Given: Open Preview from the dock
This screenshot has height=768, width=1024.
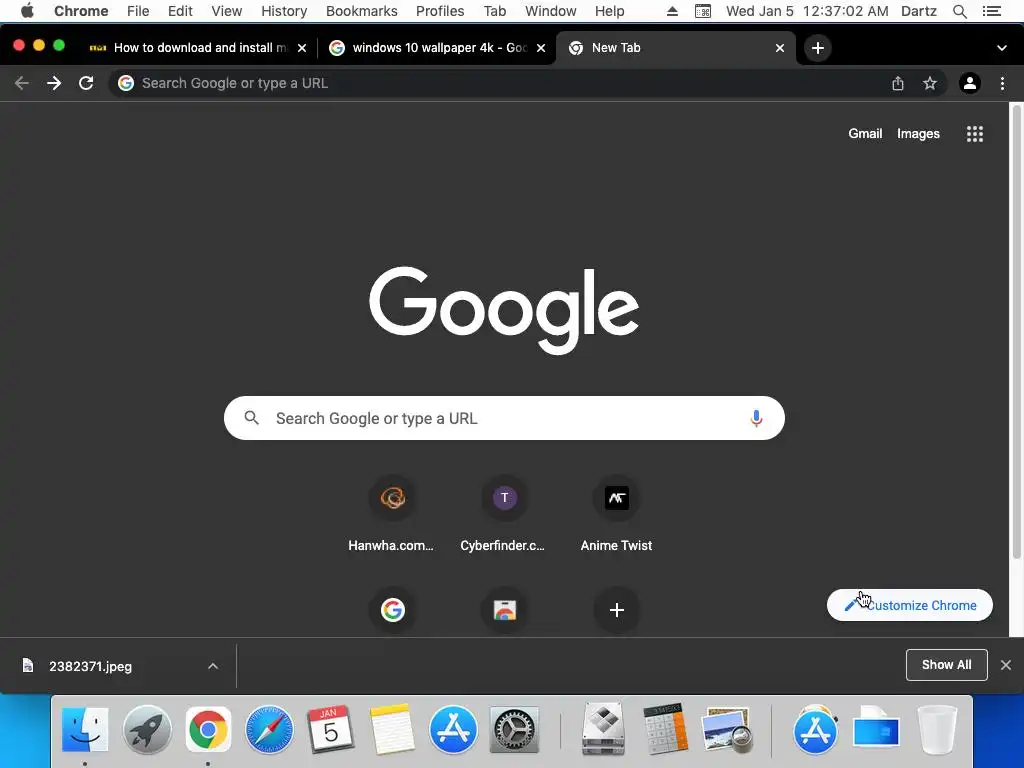Looking at the screenshot, I should (x=727, y=729).
